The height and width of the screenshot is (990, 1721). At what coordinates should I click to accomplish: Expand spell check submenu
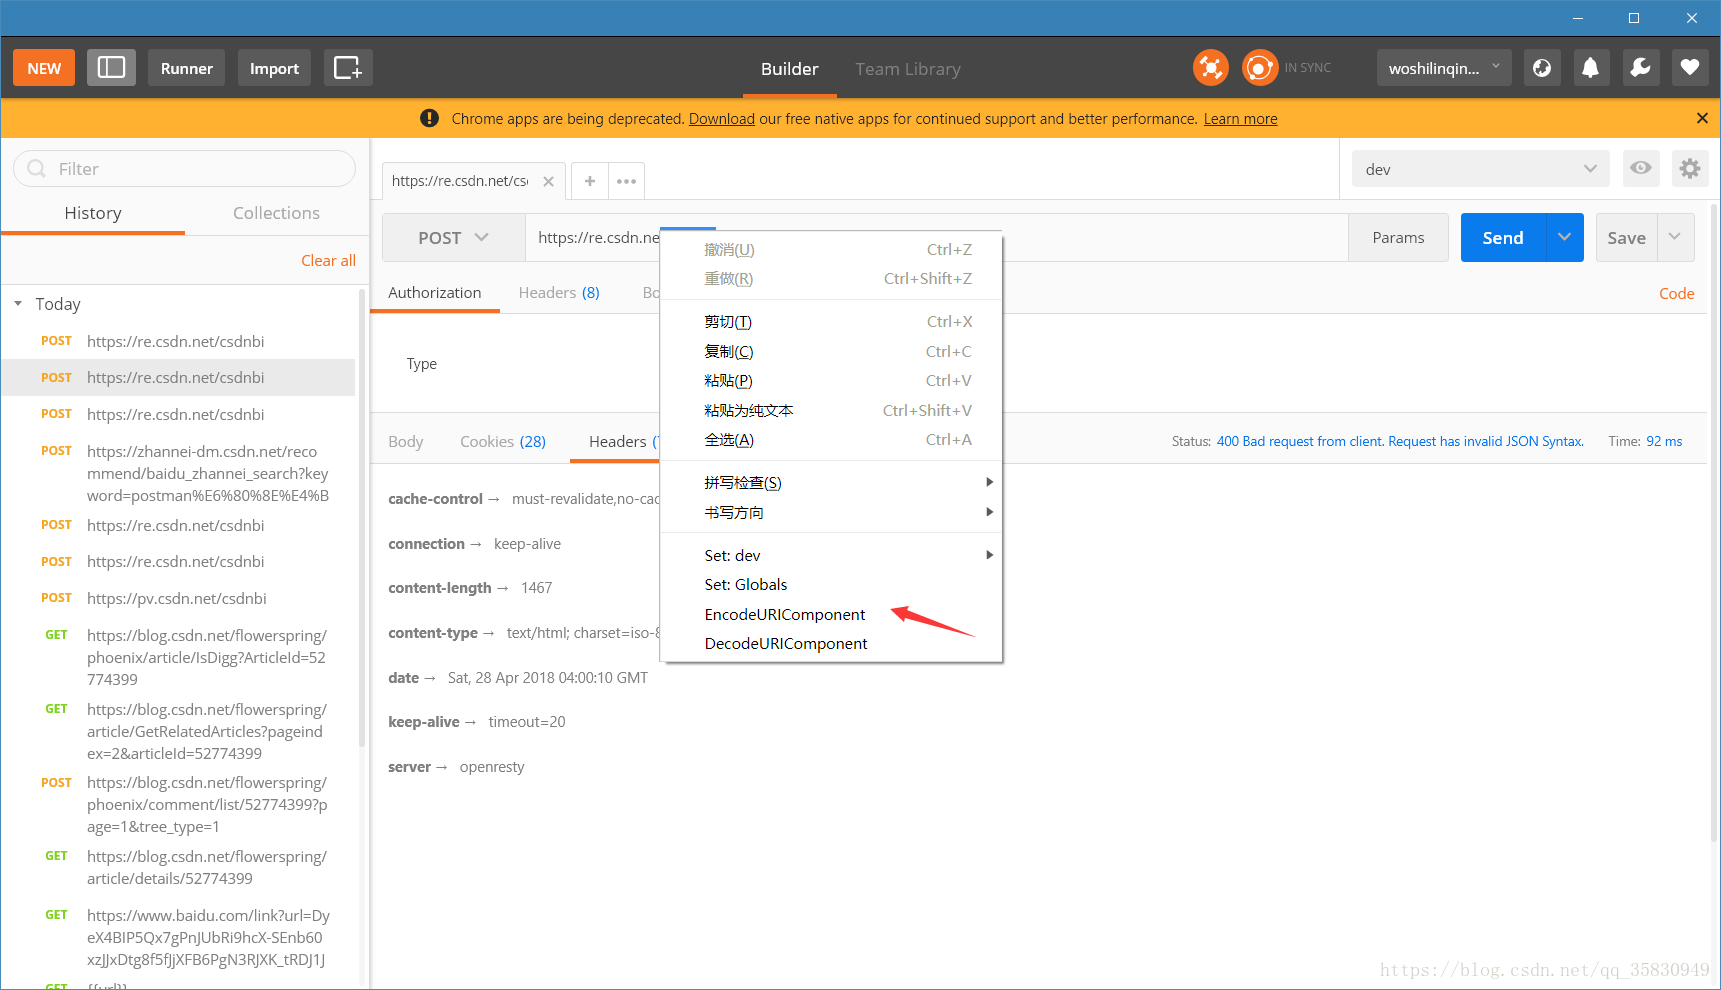tap(832, 483)
